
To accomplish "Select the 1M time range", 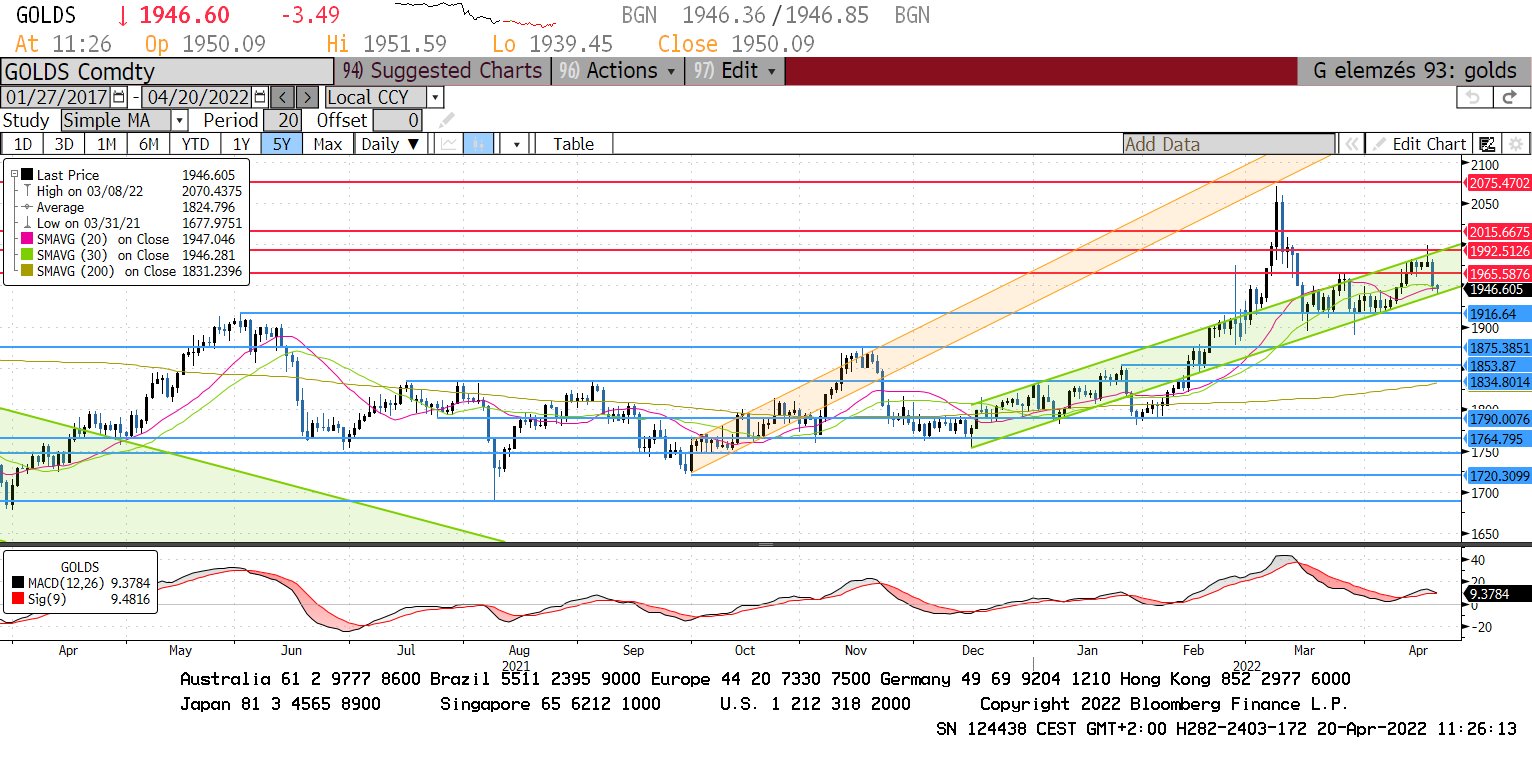I will 106,144.
